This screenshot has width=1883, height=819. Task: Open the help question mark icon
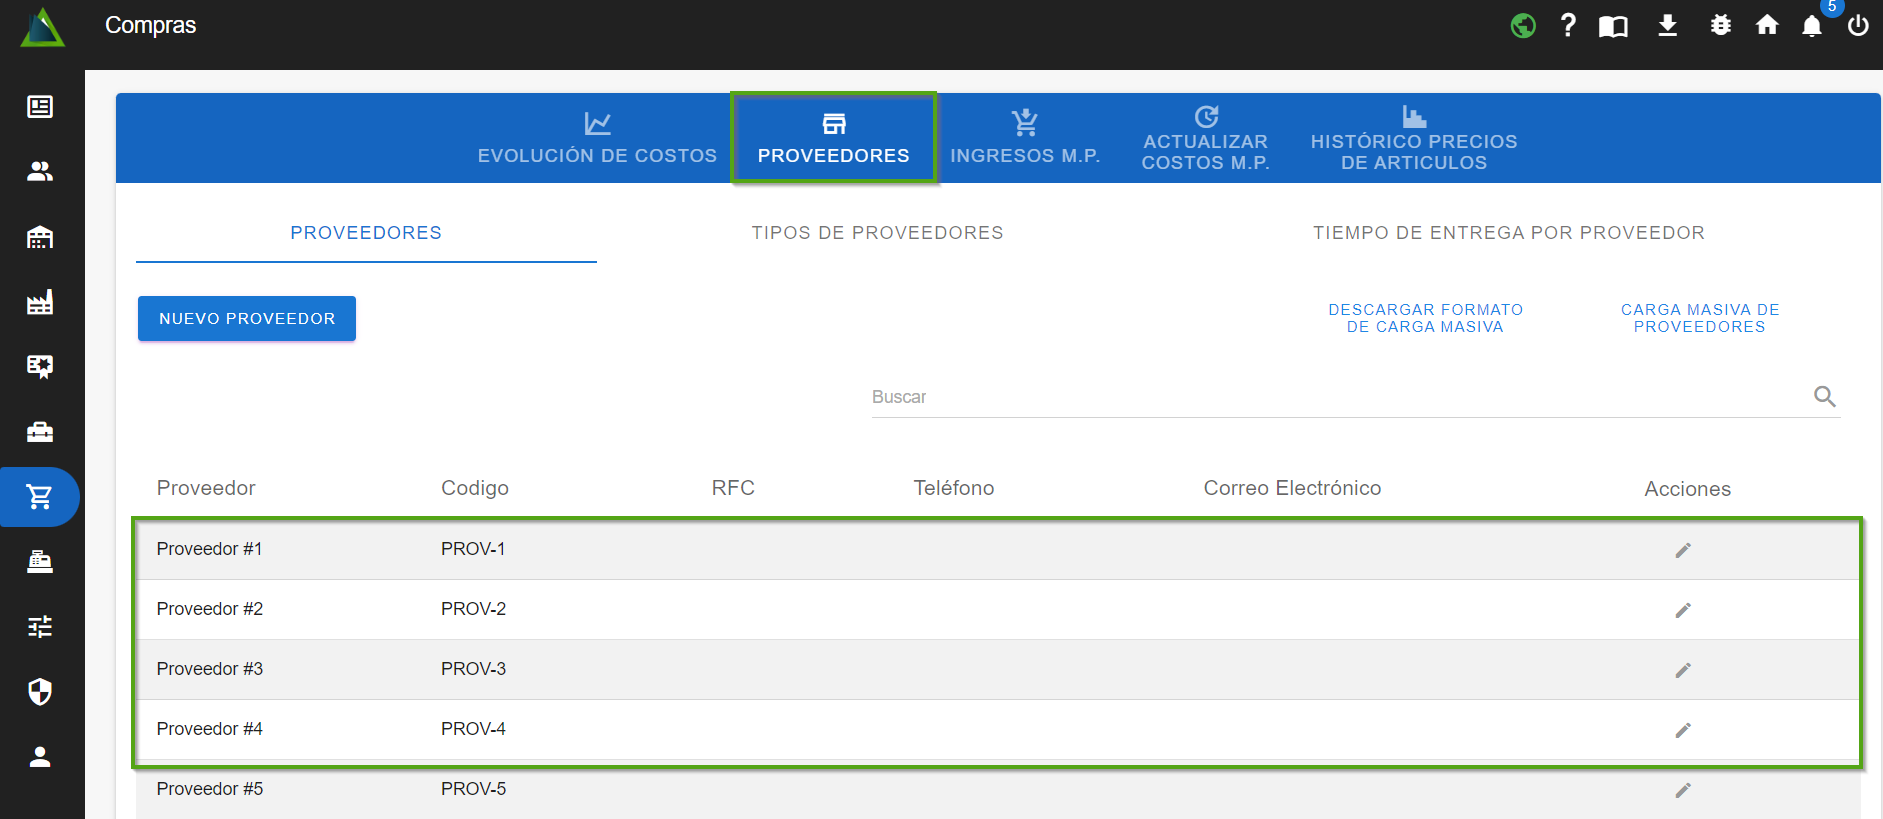(1568, 25)
